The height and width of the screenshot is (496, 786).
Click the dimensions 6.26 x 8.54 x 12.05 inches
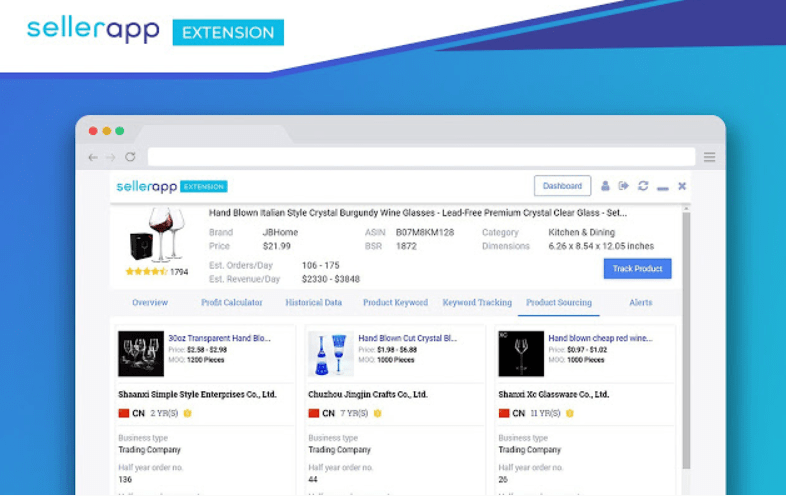tap(601, 246)
